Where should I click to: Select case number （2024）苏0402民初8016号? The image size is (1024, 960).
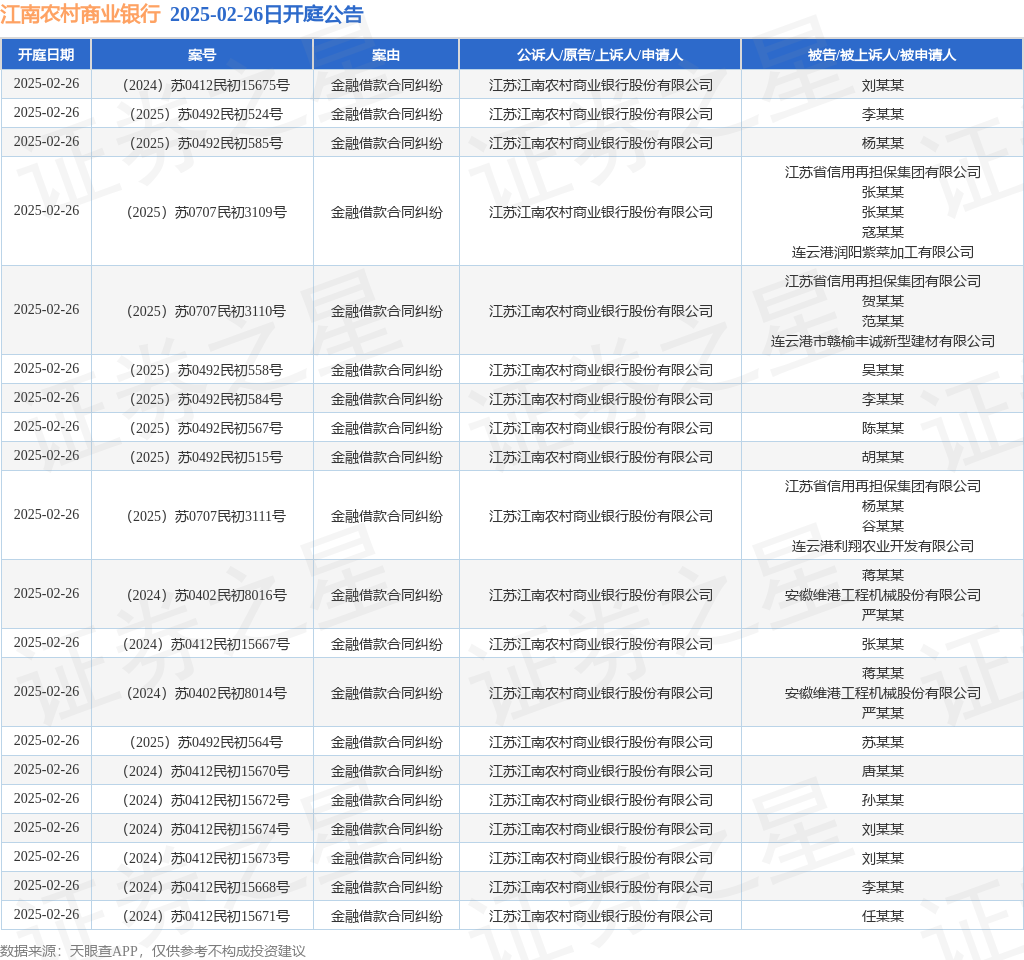(202, 595)
